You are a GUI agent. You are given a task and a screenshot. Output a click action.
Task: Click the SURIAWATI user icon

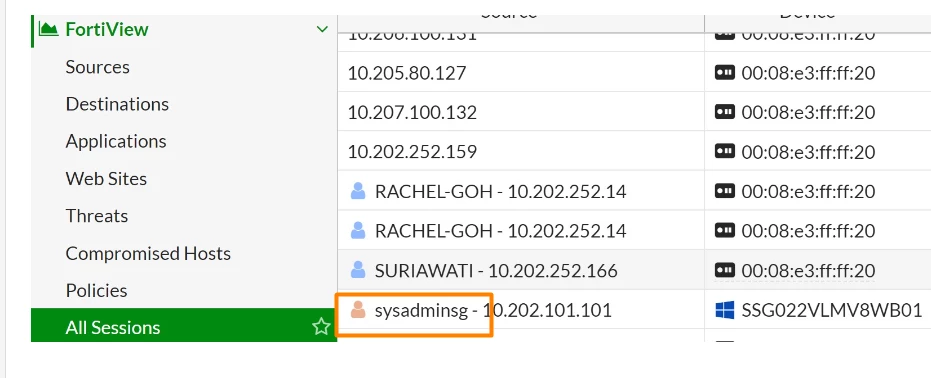tap(358, 270)
